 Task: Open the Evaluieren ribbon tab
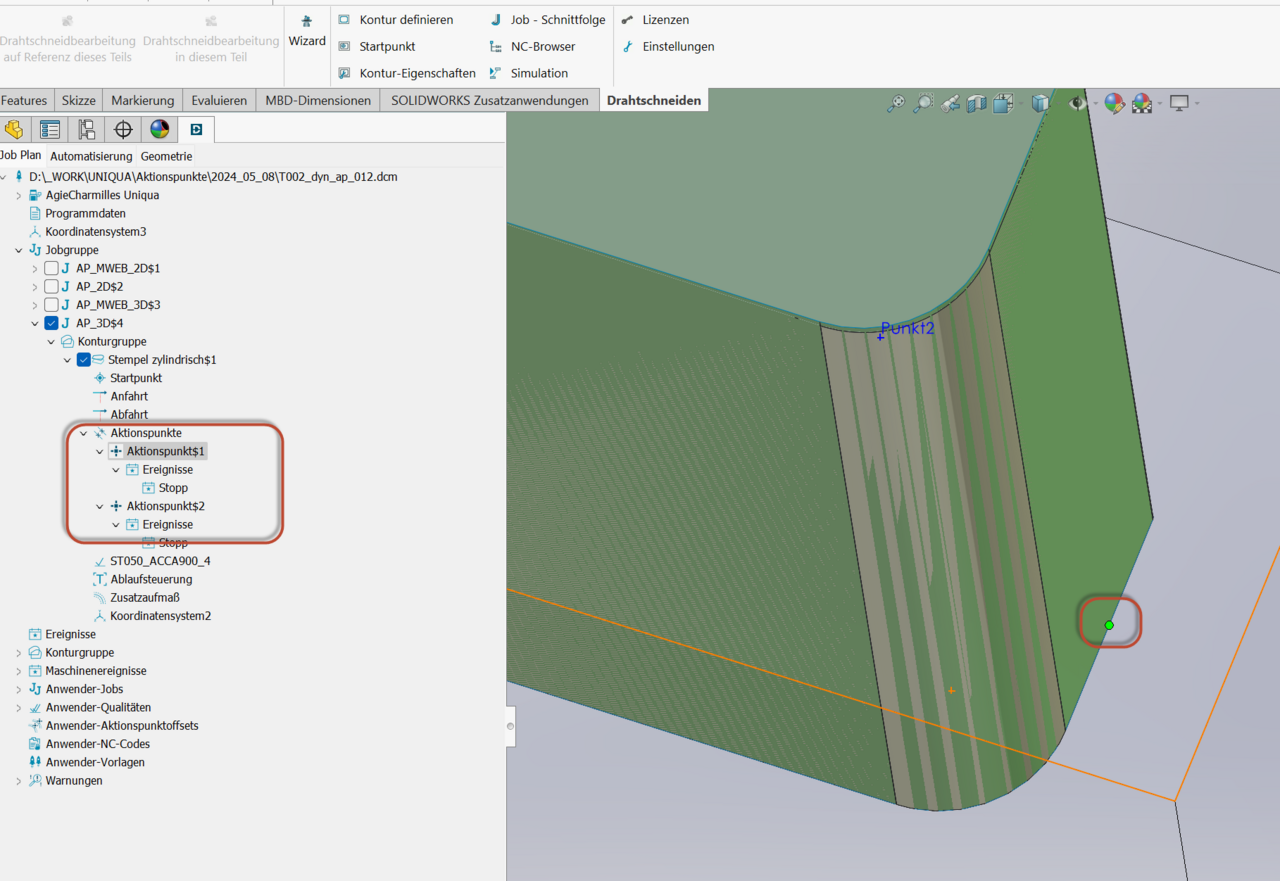(x=219, y=100)
